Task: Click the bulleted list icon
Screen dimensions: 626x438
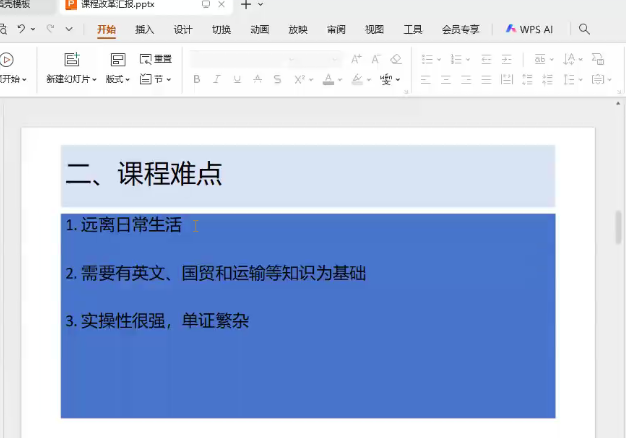Action: coord(427,60)
